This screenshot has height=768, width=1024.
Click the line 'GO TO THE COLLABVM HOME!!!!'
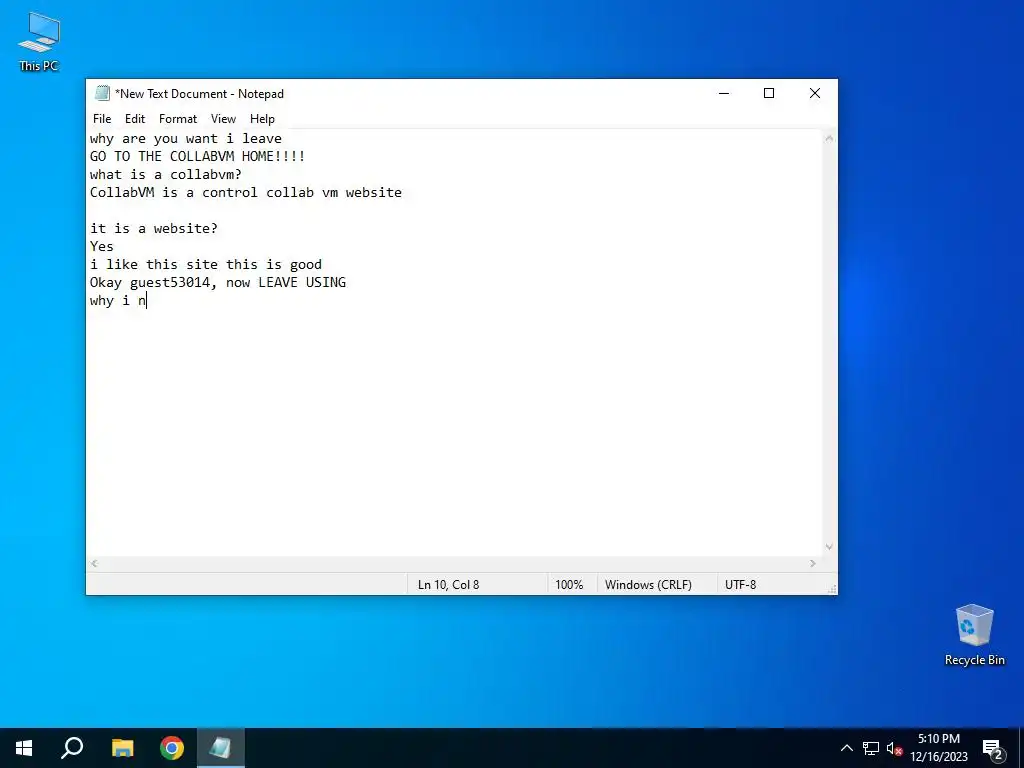[x=197, y=157]
